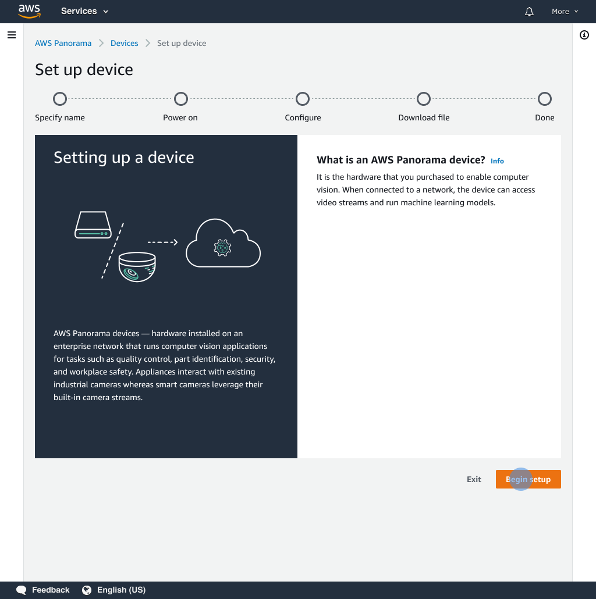597x600 pixels.
Task: Open the info help panel icon
Action: (x=584, y=35)
